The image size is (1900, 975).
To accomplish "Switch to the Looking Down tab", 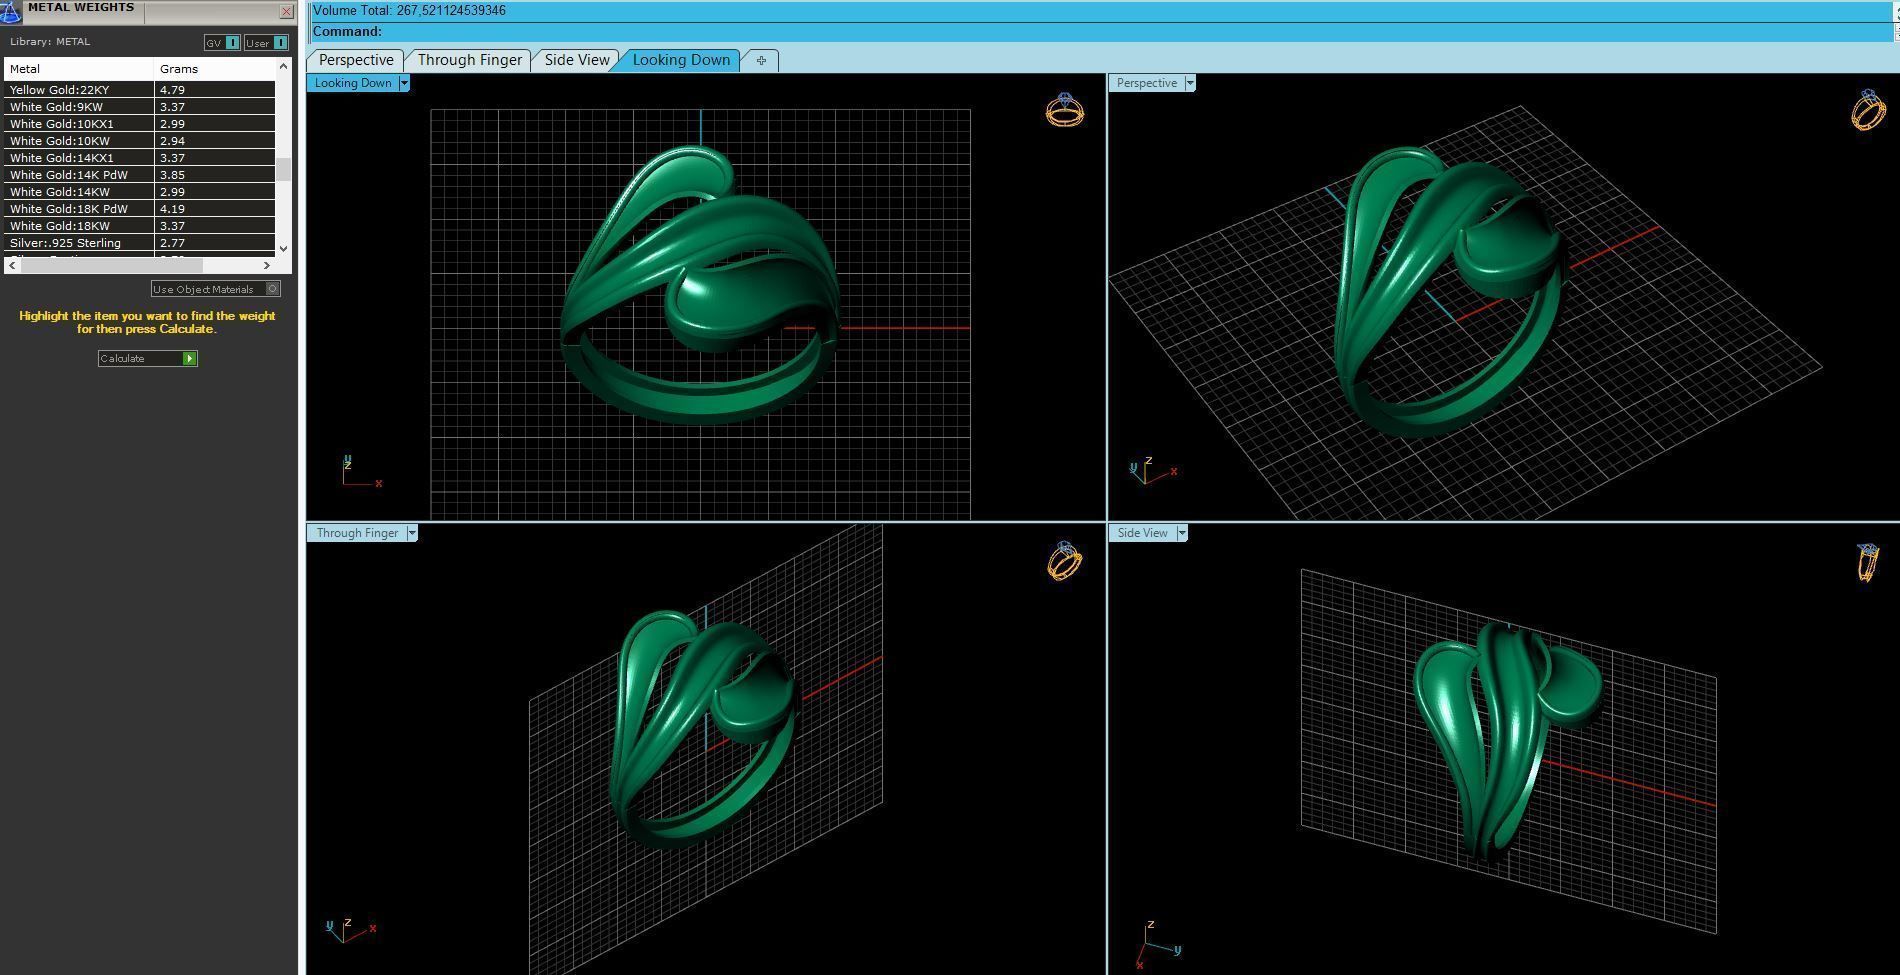I will [681, 60].
